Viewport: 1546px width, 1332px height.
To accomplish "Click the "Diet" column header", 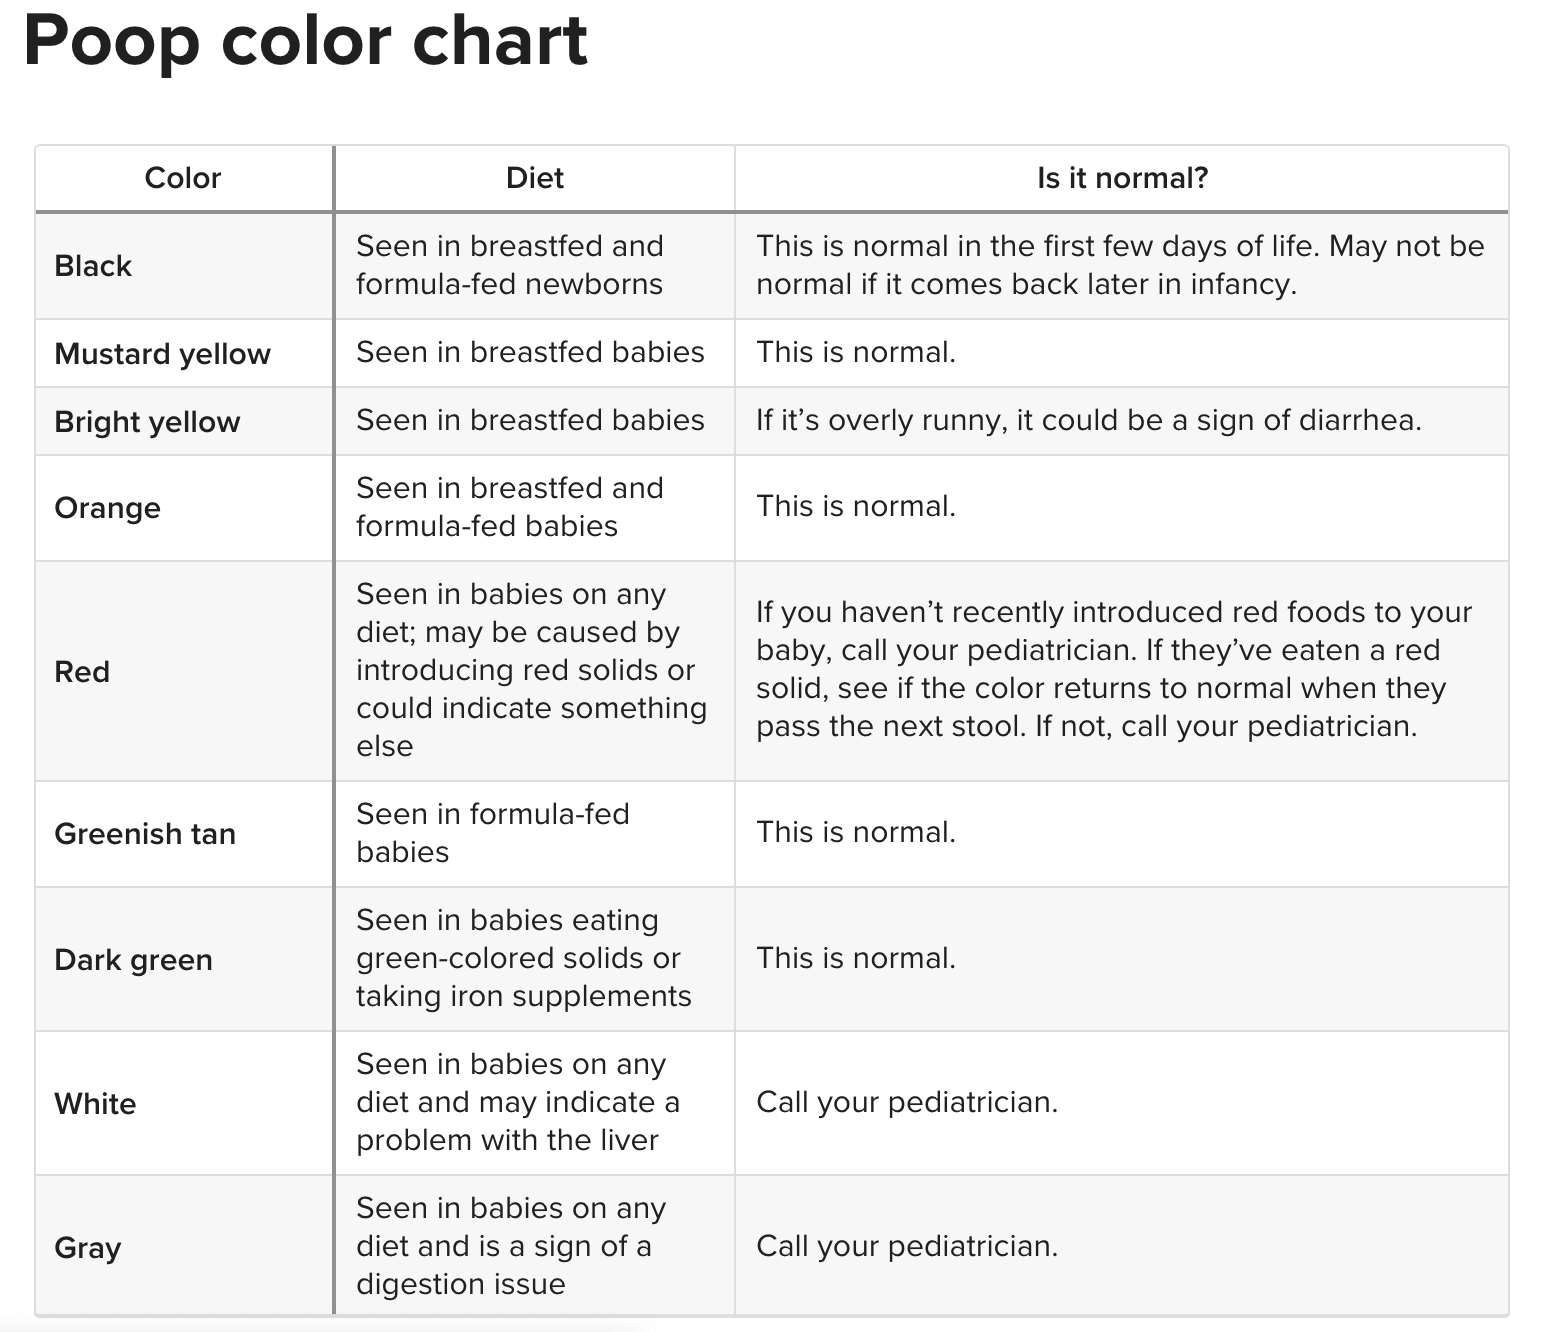I will pyautogui.click(x=534, y=178).
